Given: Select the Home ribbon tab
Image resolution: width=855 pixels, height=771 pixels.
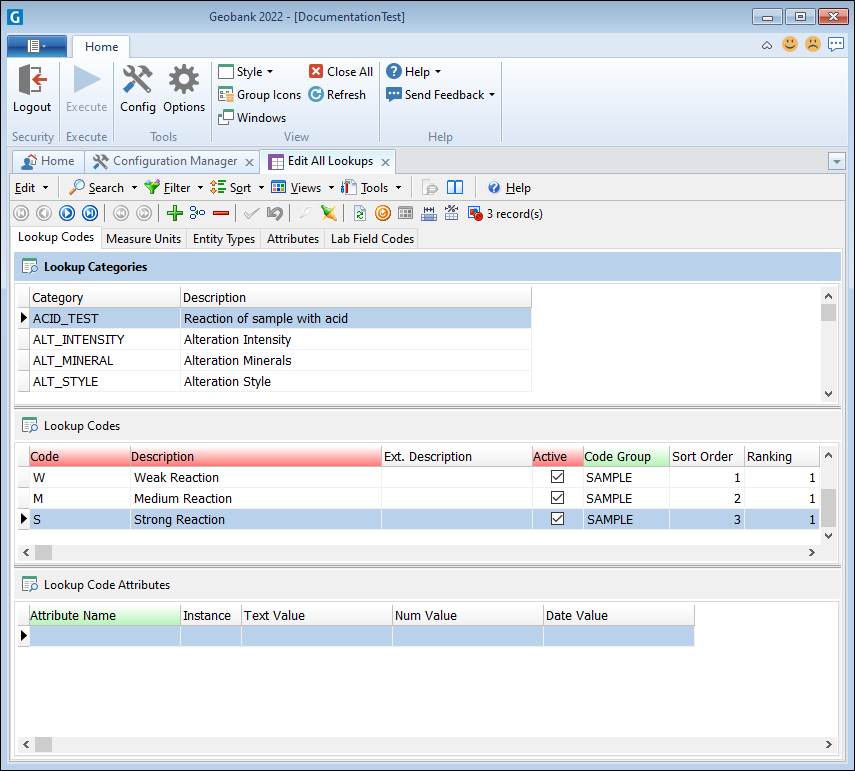Looking at the screenshot, I should (101, 47).
